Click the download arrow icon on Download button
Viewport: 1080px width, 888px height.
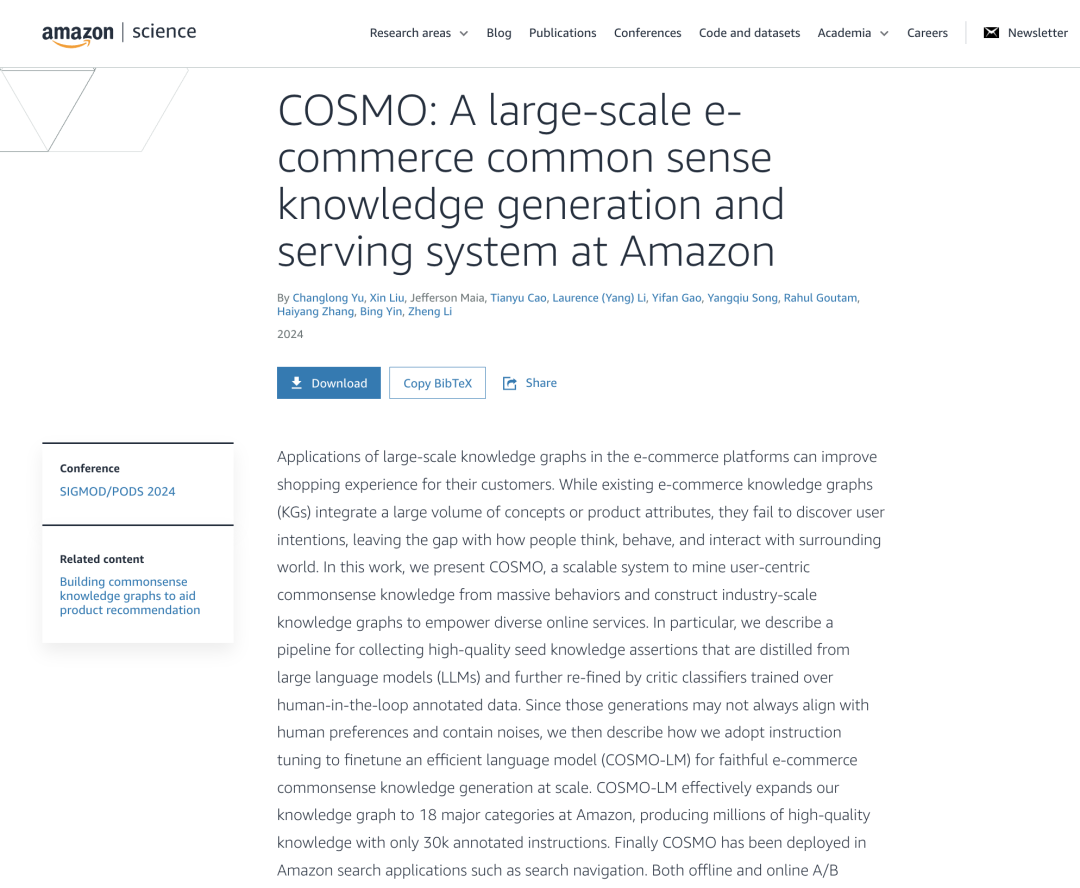point(297,383)
